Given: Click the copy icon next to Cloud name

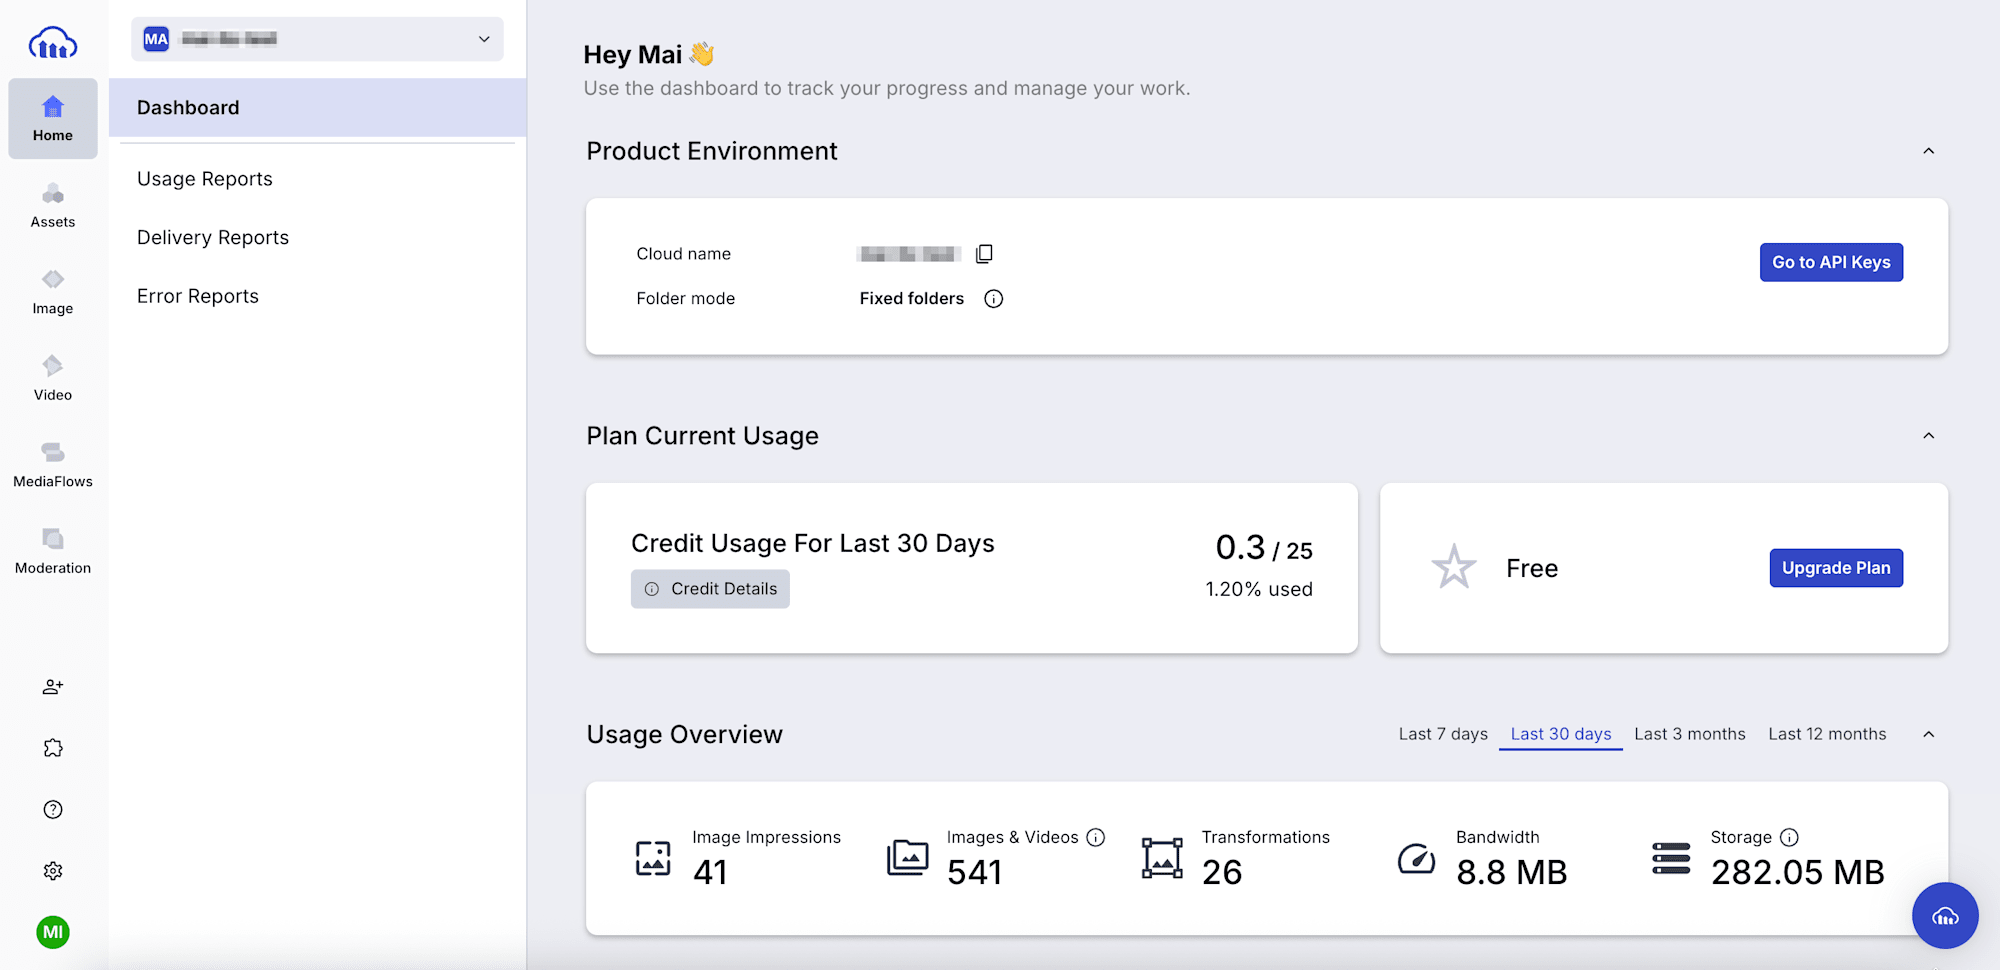Looking at the screenshot, I should [x=984, y=253].
